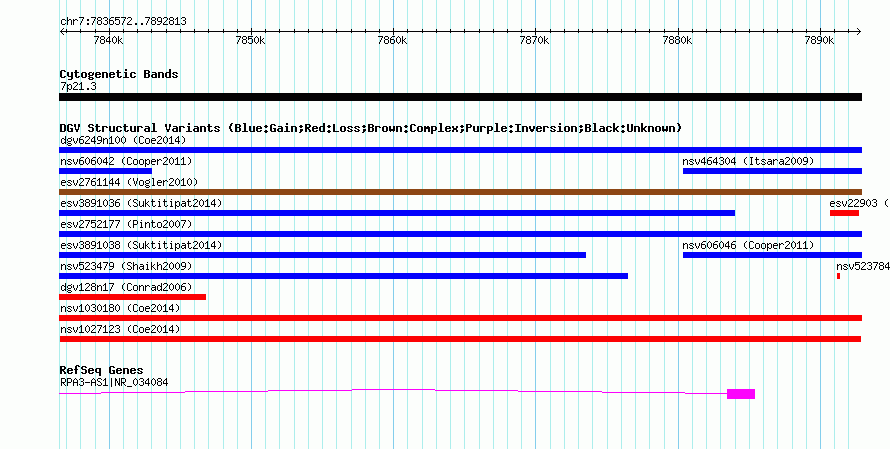Image resolution: width=890 pixels, height=449 pixels.
Task: Click the 7850k ruler tick label
Action: [x=250, y=41]
